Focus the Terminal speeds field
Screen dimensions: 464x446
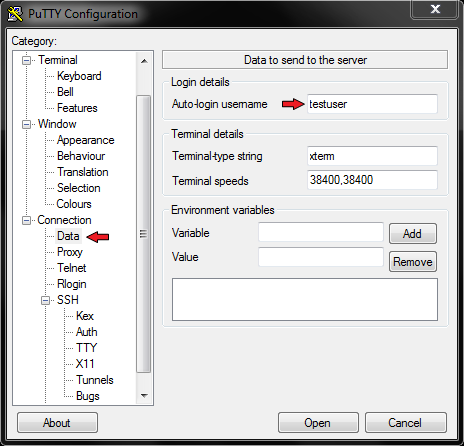click(372, 180)
